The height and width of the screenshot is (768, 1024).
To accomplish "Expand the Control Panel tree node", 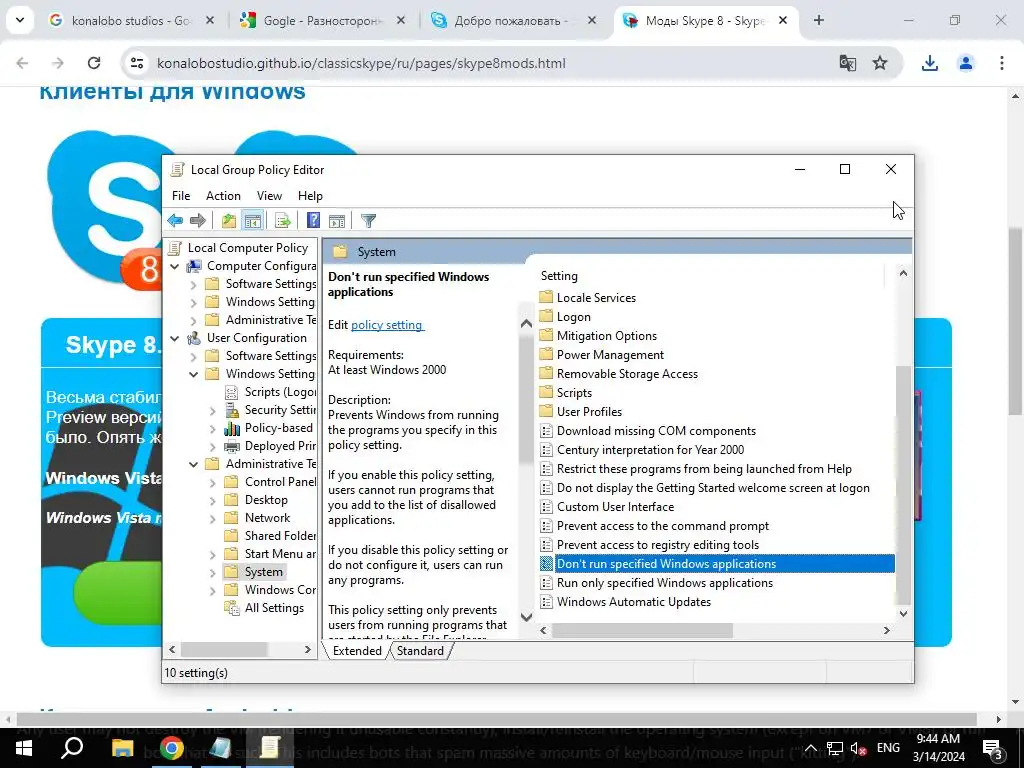I will (212, 483).
